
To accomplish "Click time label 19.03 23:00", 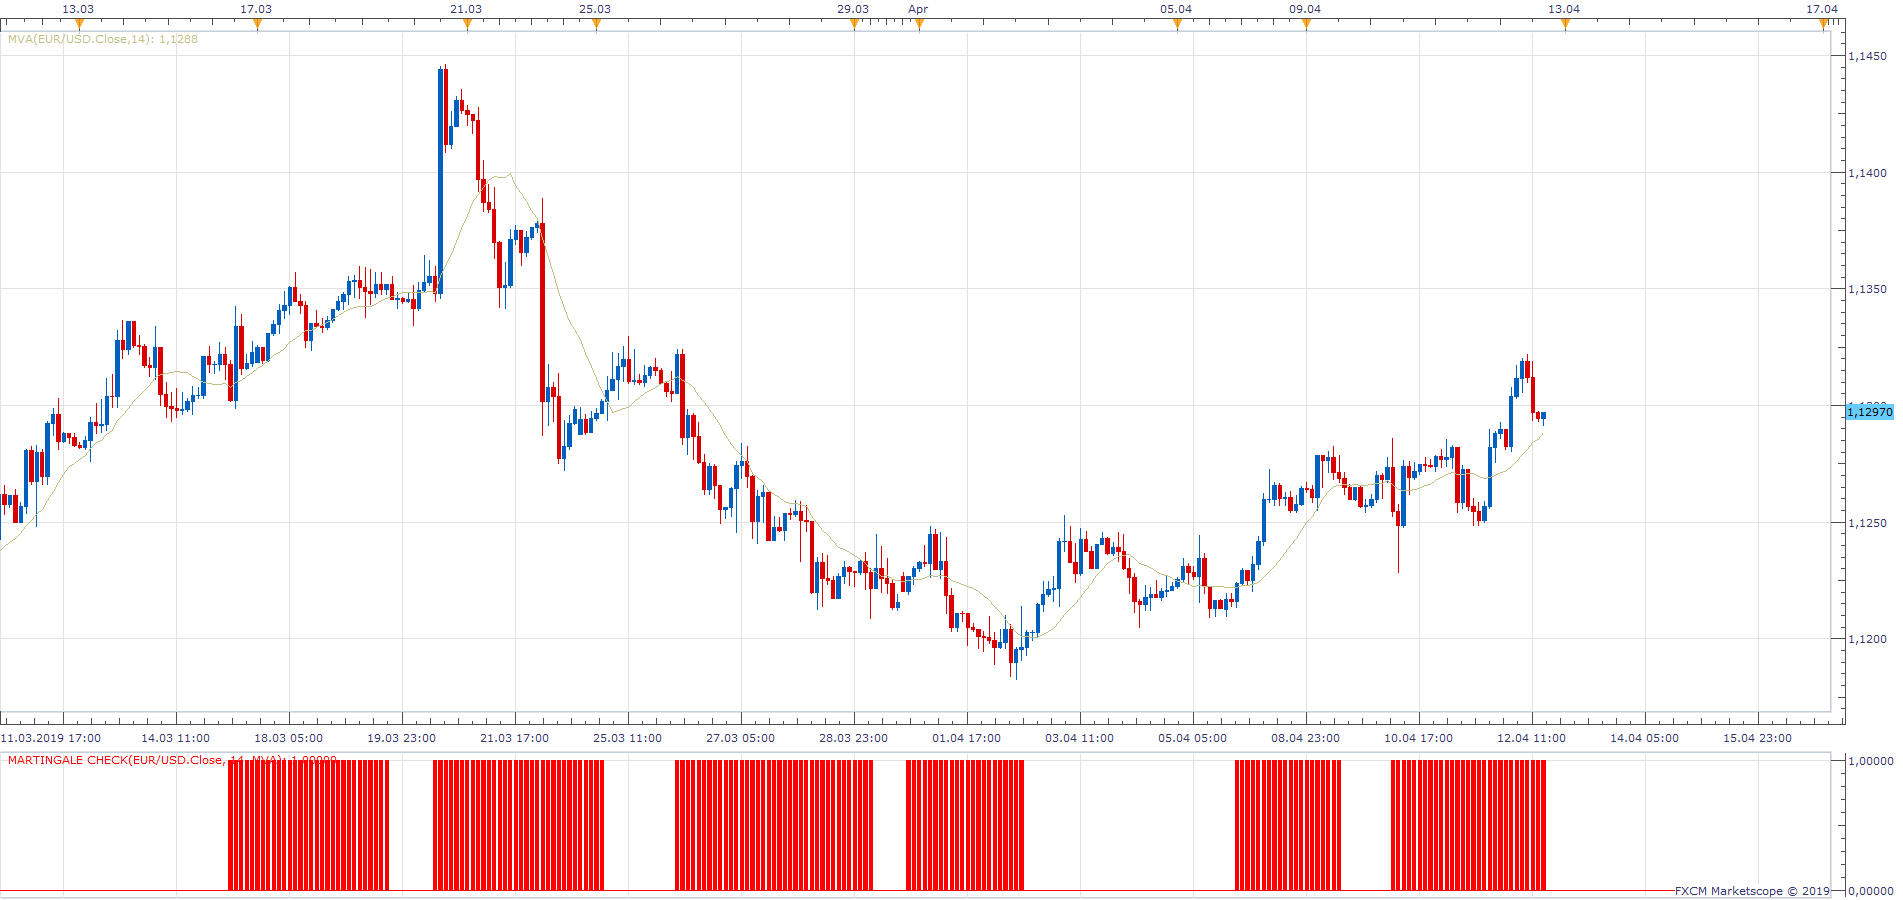I will (402, 738).
